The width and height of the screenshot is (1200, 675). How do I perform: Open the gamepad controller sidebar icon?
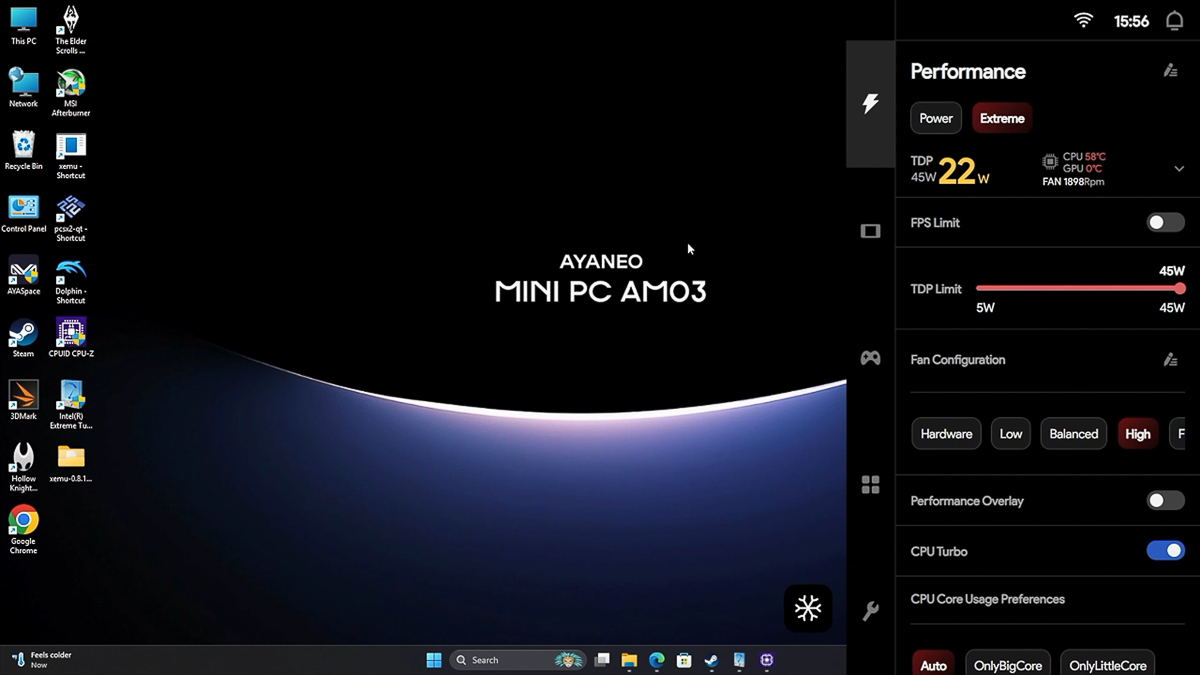point(870,358)
